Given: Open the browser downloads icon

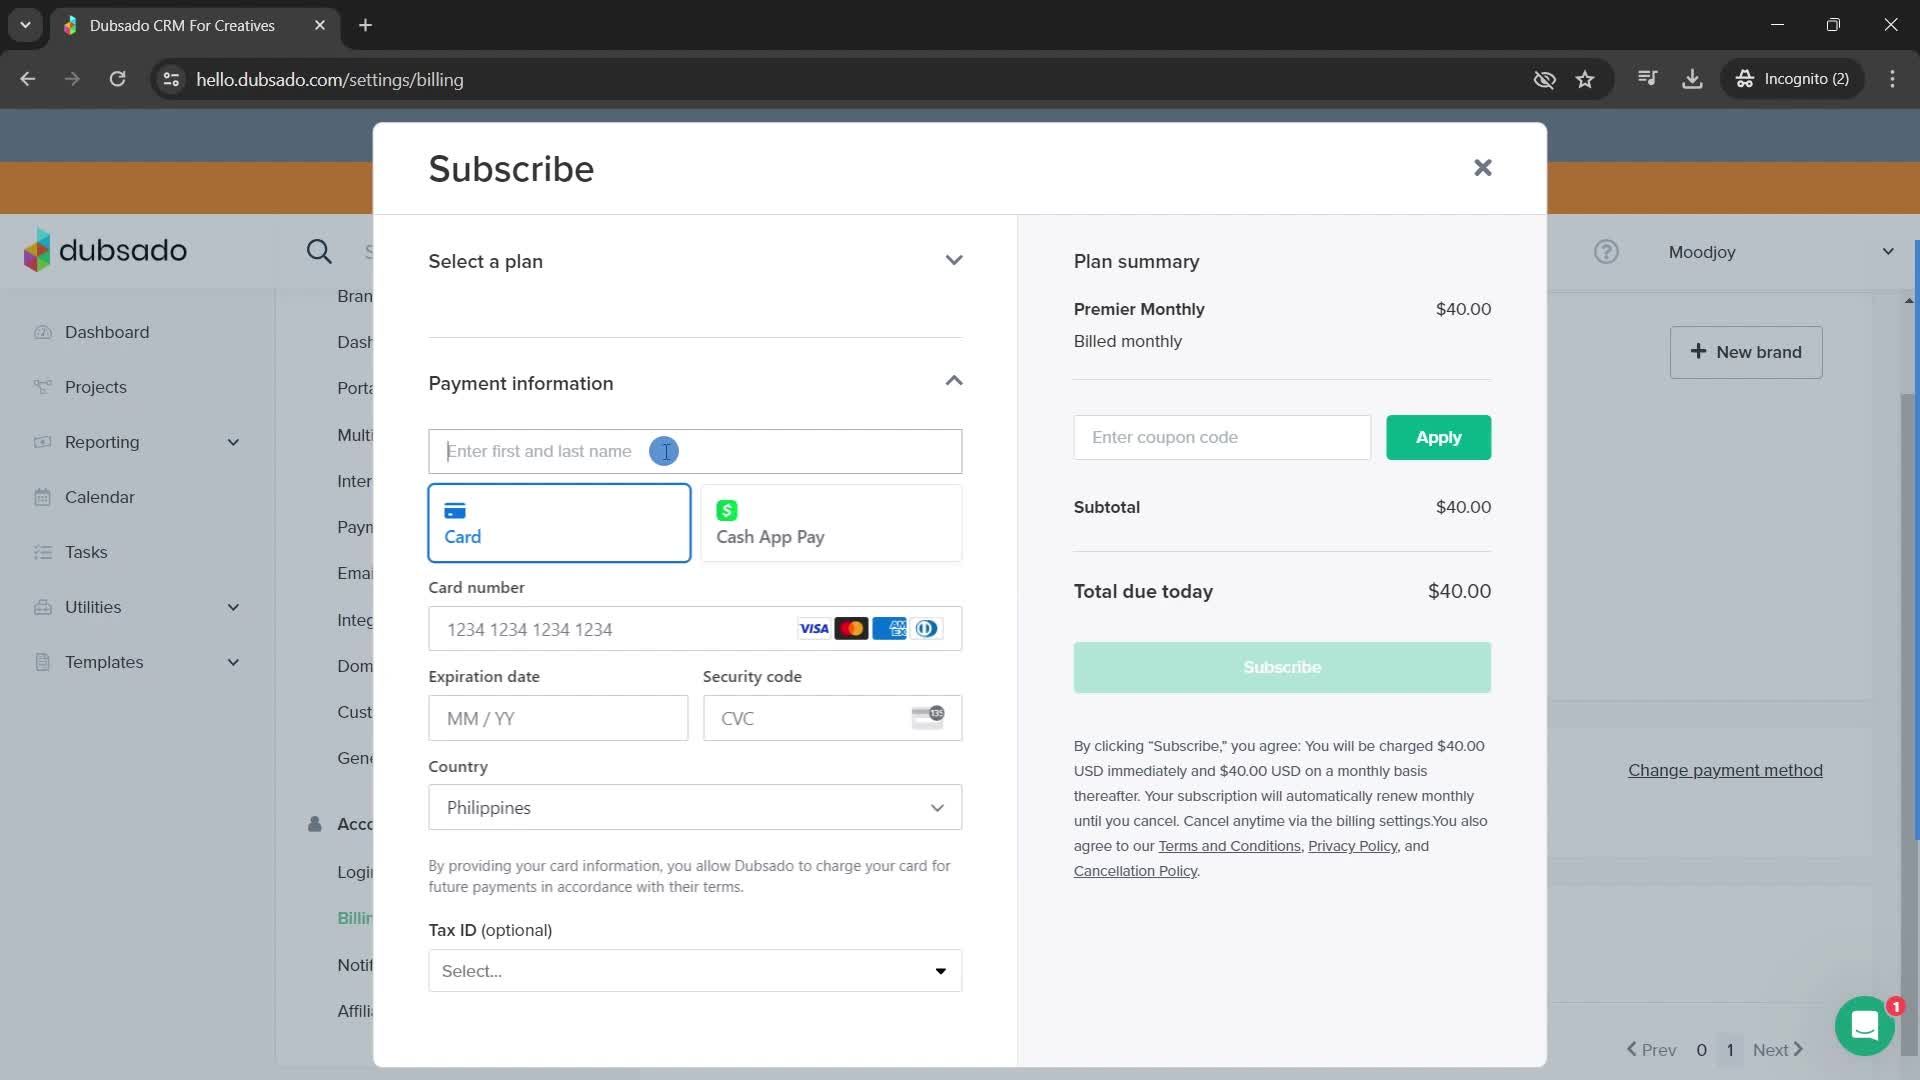Looking at the screenshot, I should click(1692, 79).
